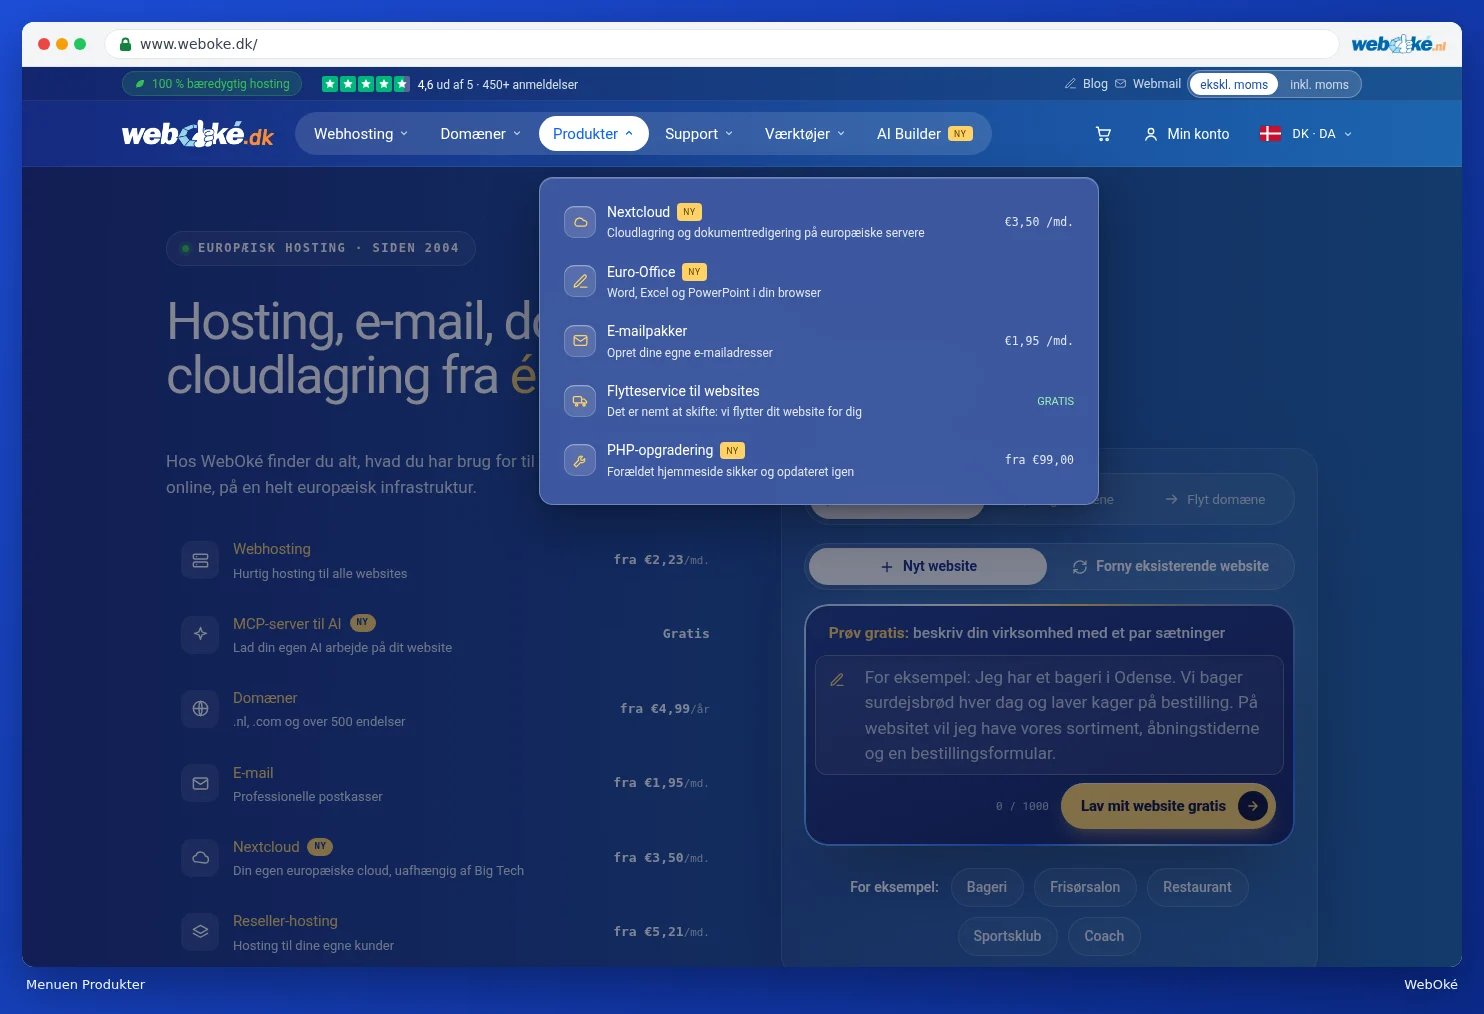Select the Flyt domæne tab

[x=1215, y=499]
